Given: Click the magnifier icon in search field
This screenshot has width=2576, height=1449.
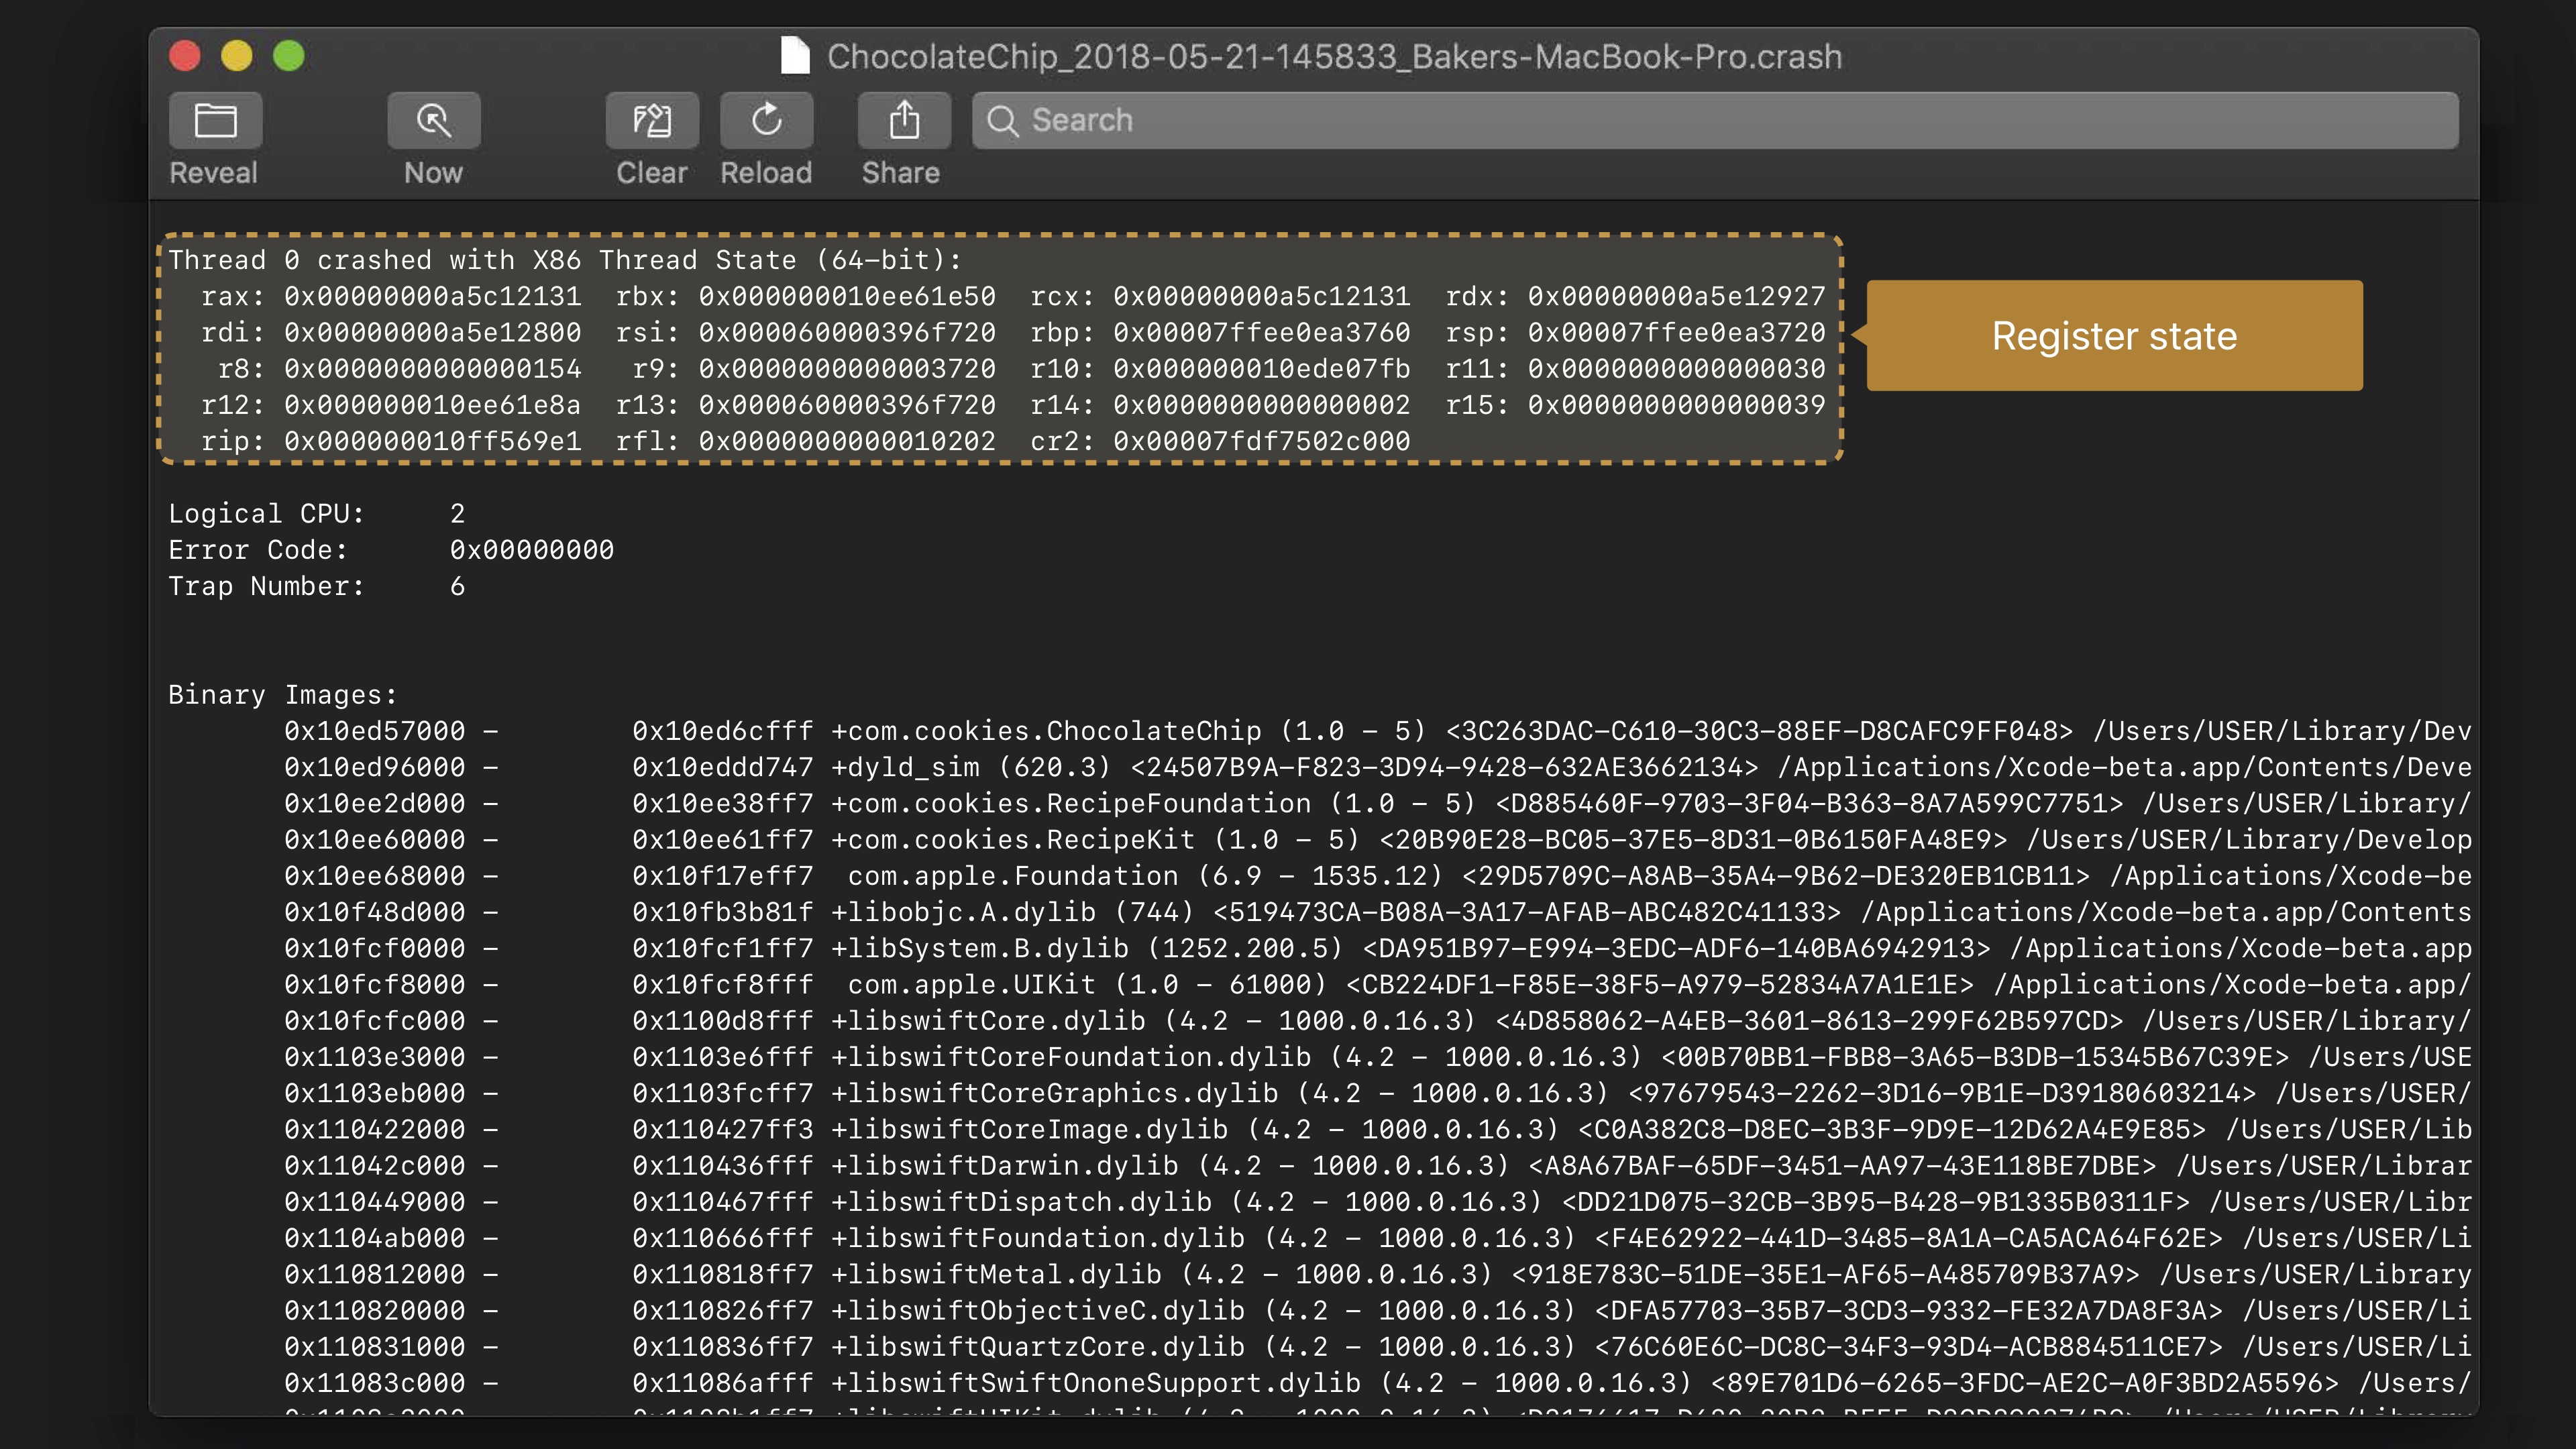Looking at the screenshot, I should (x=1002, y=121).
